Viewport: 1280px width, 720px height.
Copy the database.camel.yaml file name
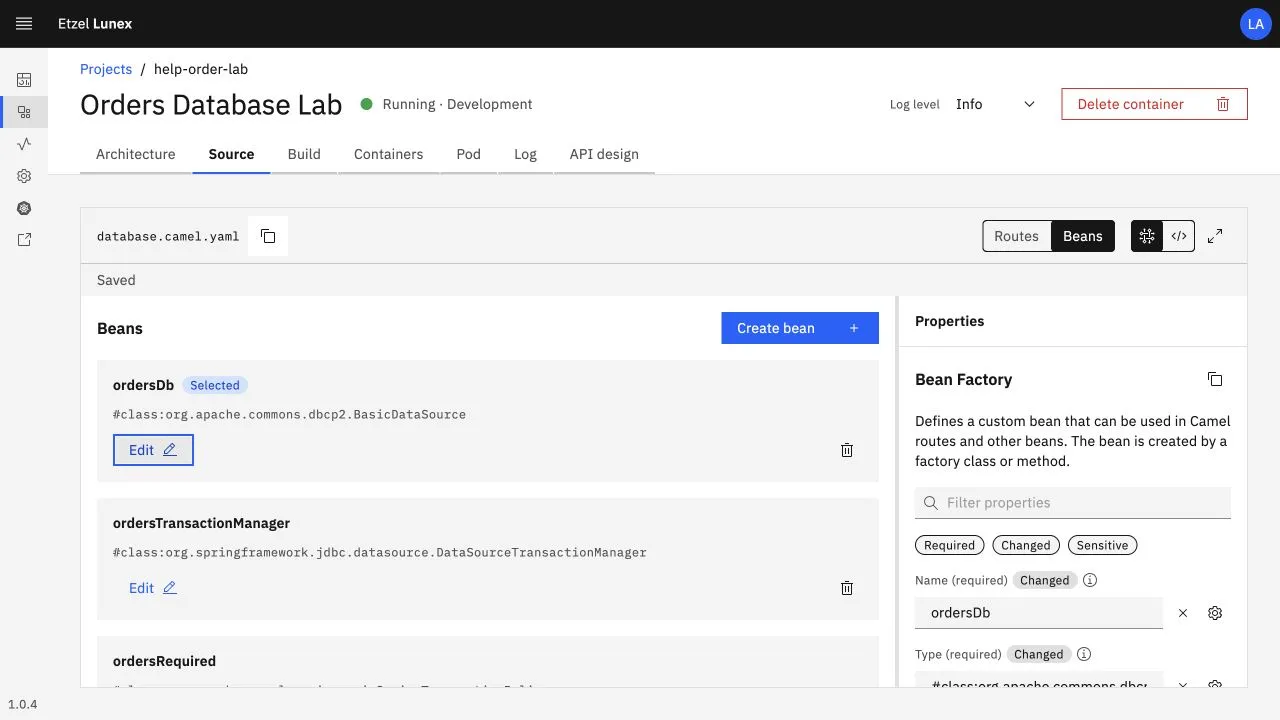[x=268, y=236]
